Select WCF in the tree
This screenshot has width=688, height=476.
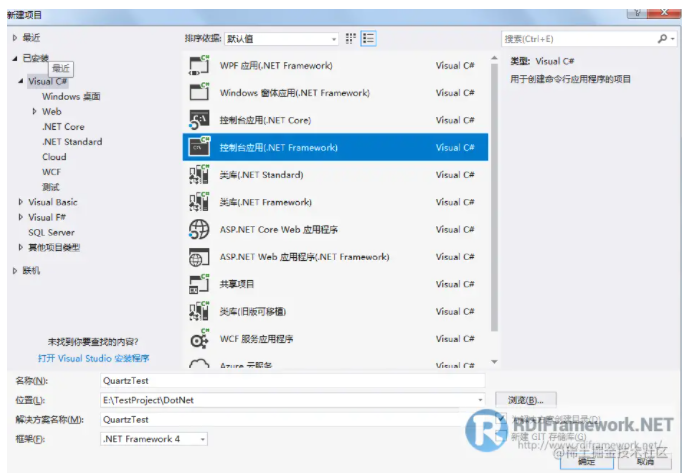[x=51, y=172]
